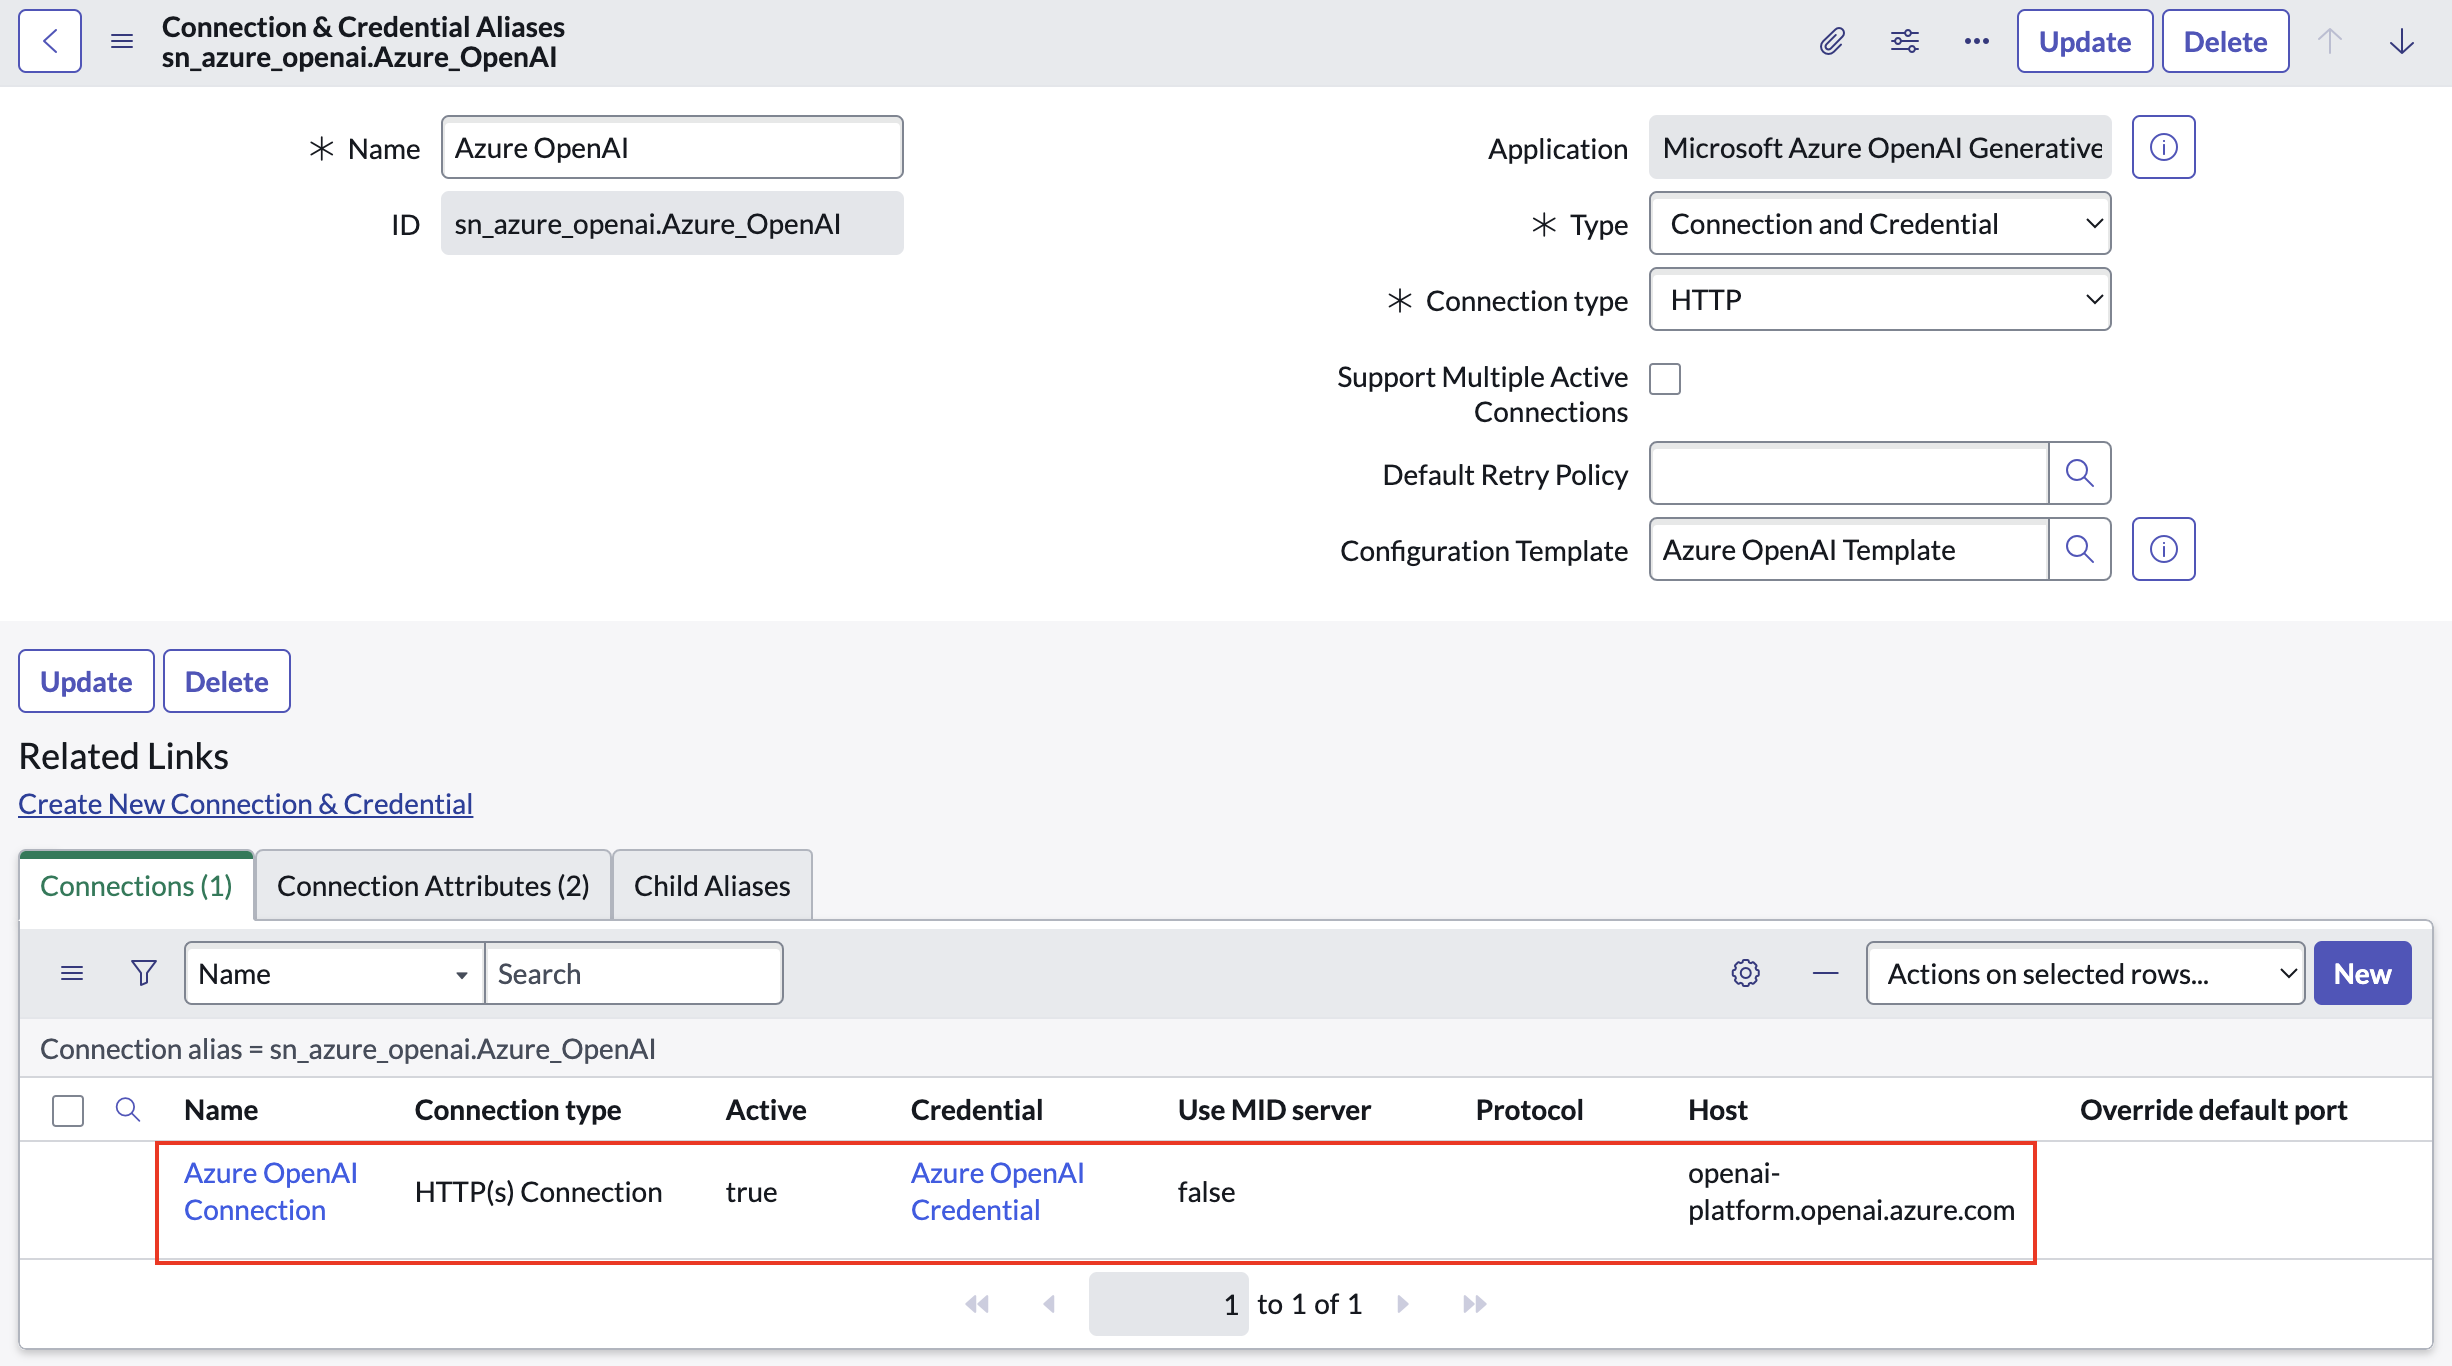Image resolution: width=2452 pixels, height=1366 pixels.
Task: Click the header Delete button
Action: (2226, 41)
